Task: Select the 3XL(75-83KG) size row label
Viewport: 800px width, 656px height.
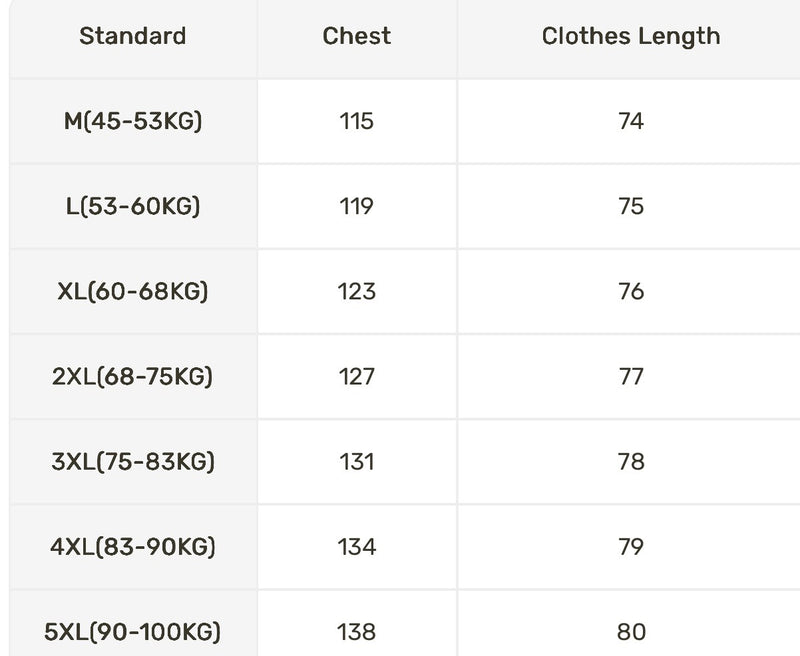Action: (133, 461)
